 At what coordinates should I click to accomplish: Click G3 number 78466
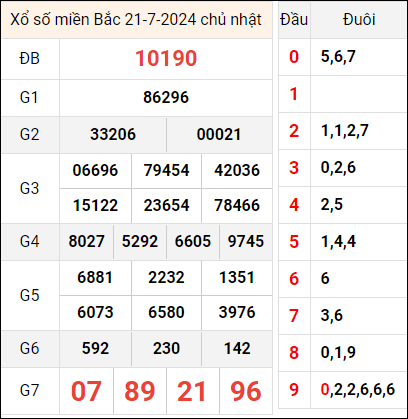237,205
